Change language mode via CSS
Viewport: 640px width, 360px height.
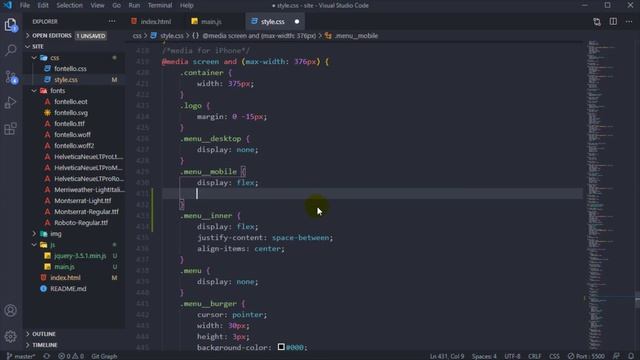(x=554, y=356)
